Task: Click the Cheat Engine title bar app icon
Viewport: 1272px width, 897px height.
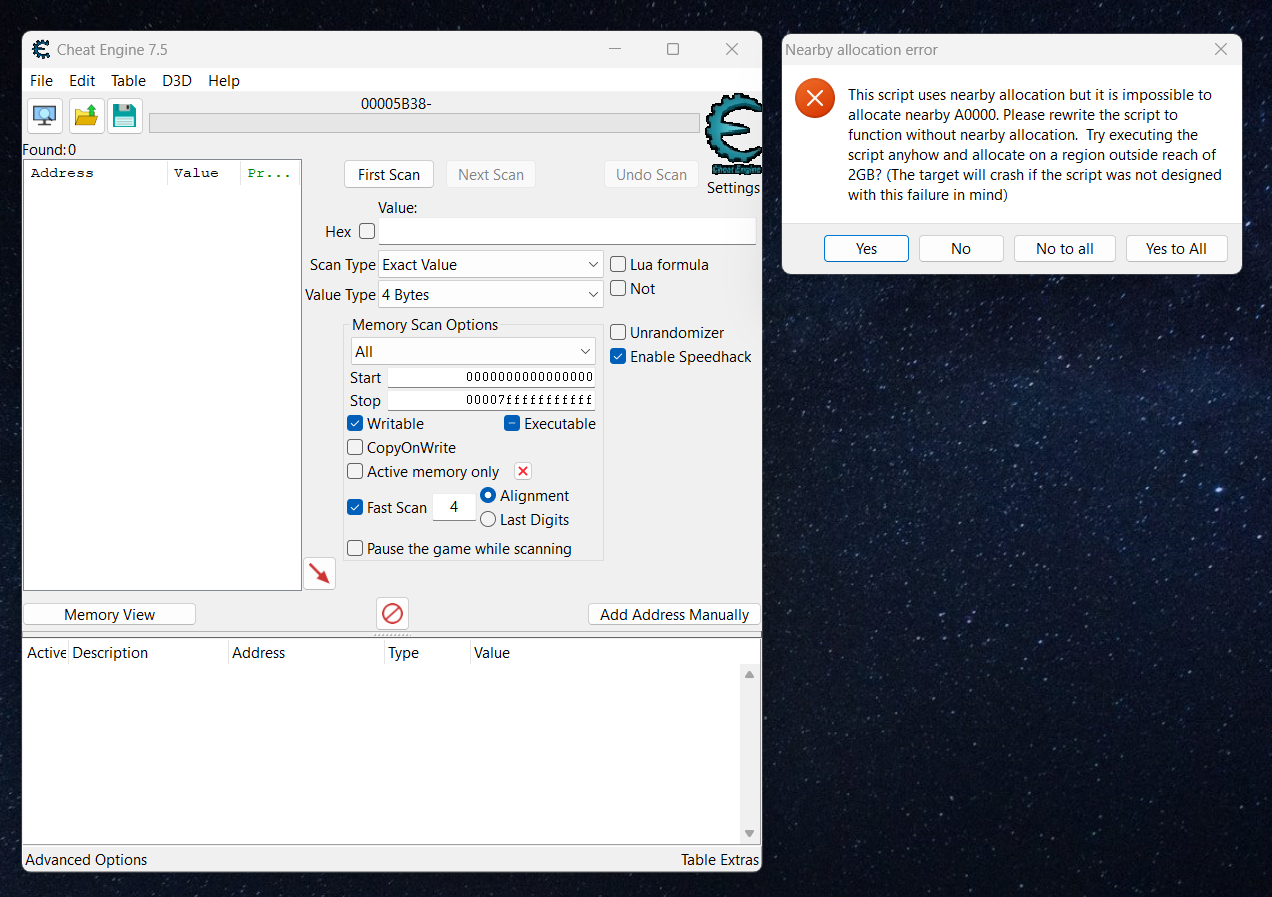Action: click(x=41, y=49)
